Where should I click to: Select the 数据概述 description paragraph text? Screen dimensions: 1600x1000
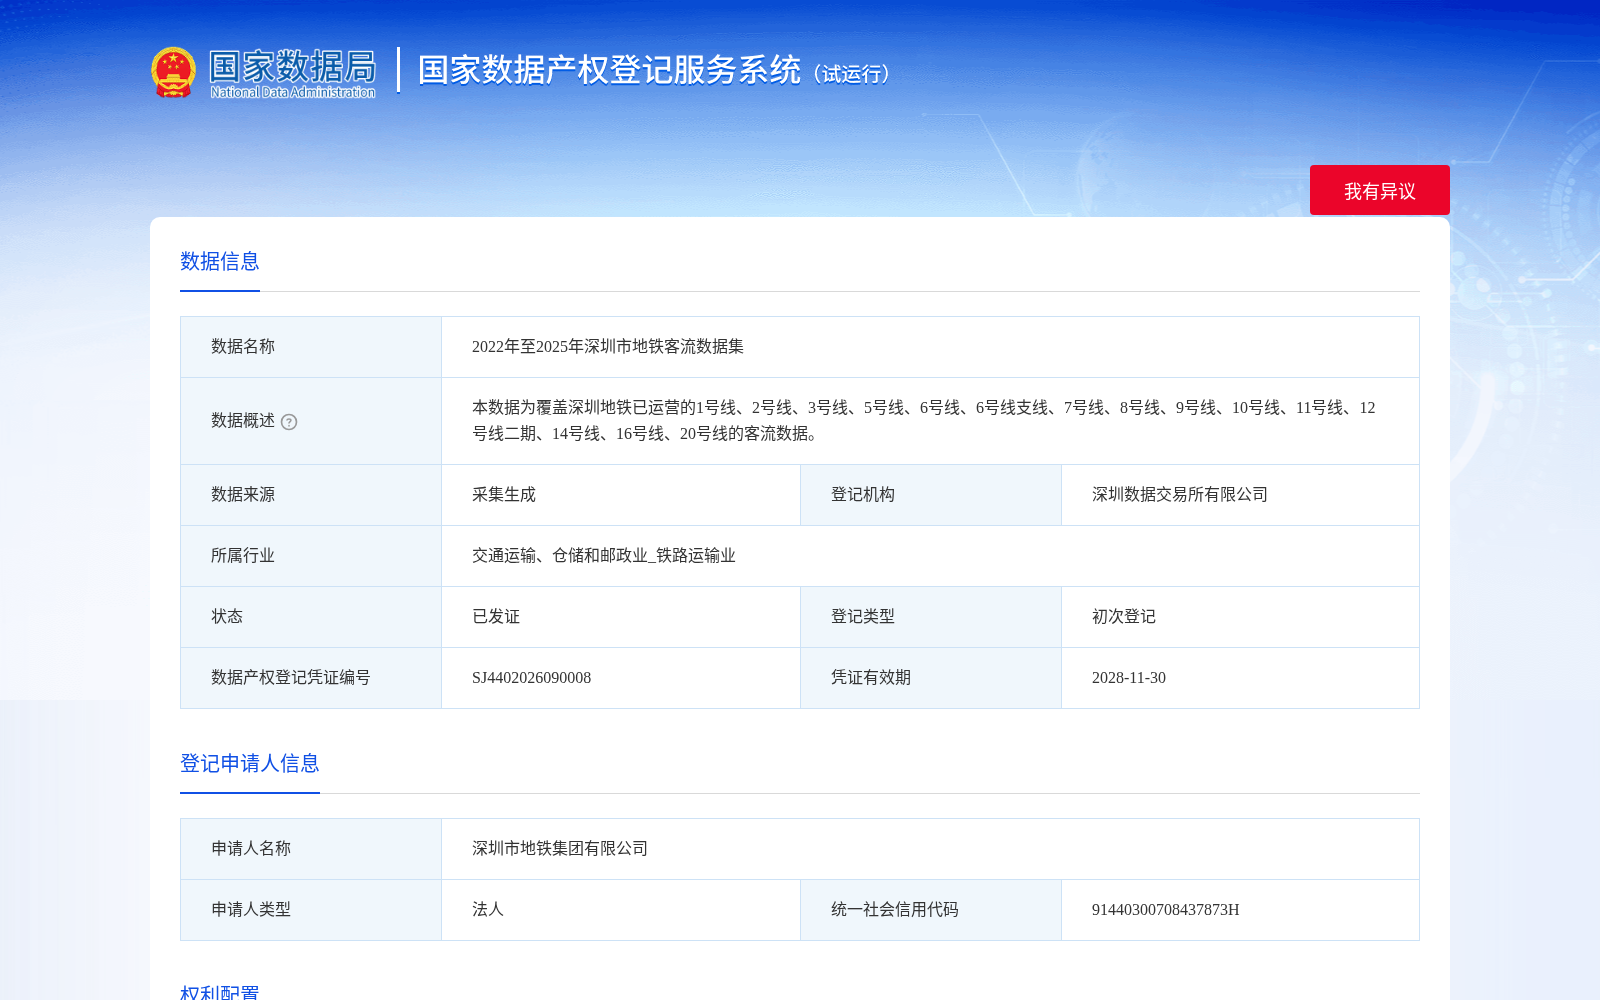tap(924, 421)
